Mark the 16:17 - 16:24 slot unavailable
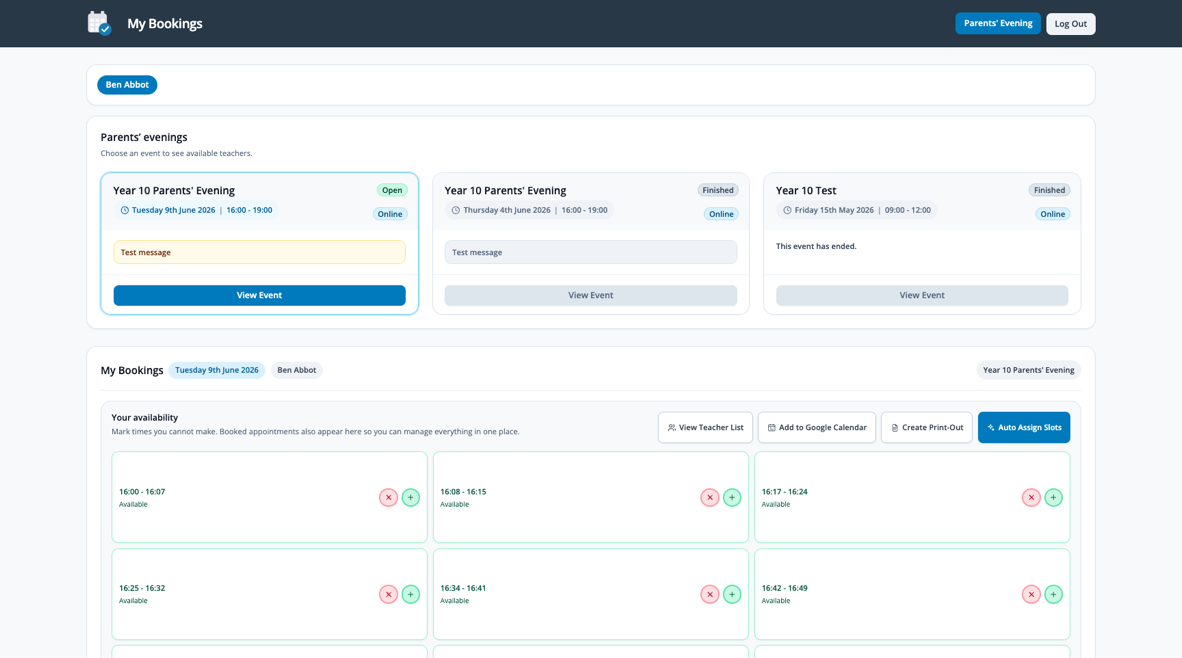 click(x=1031, y=497)
